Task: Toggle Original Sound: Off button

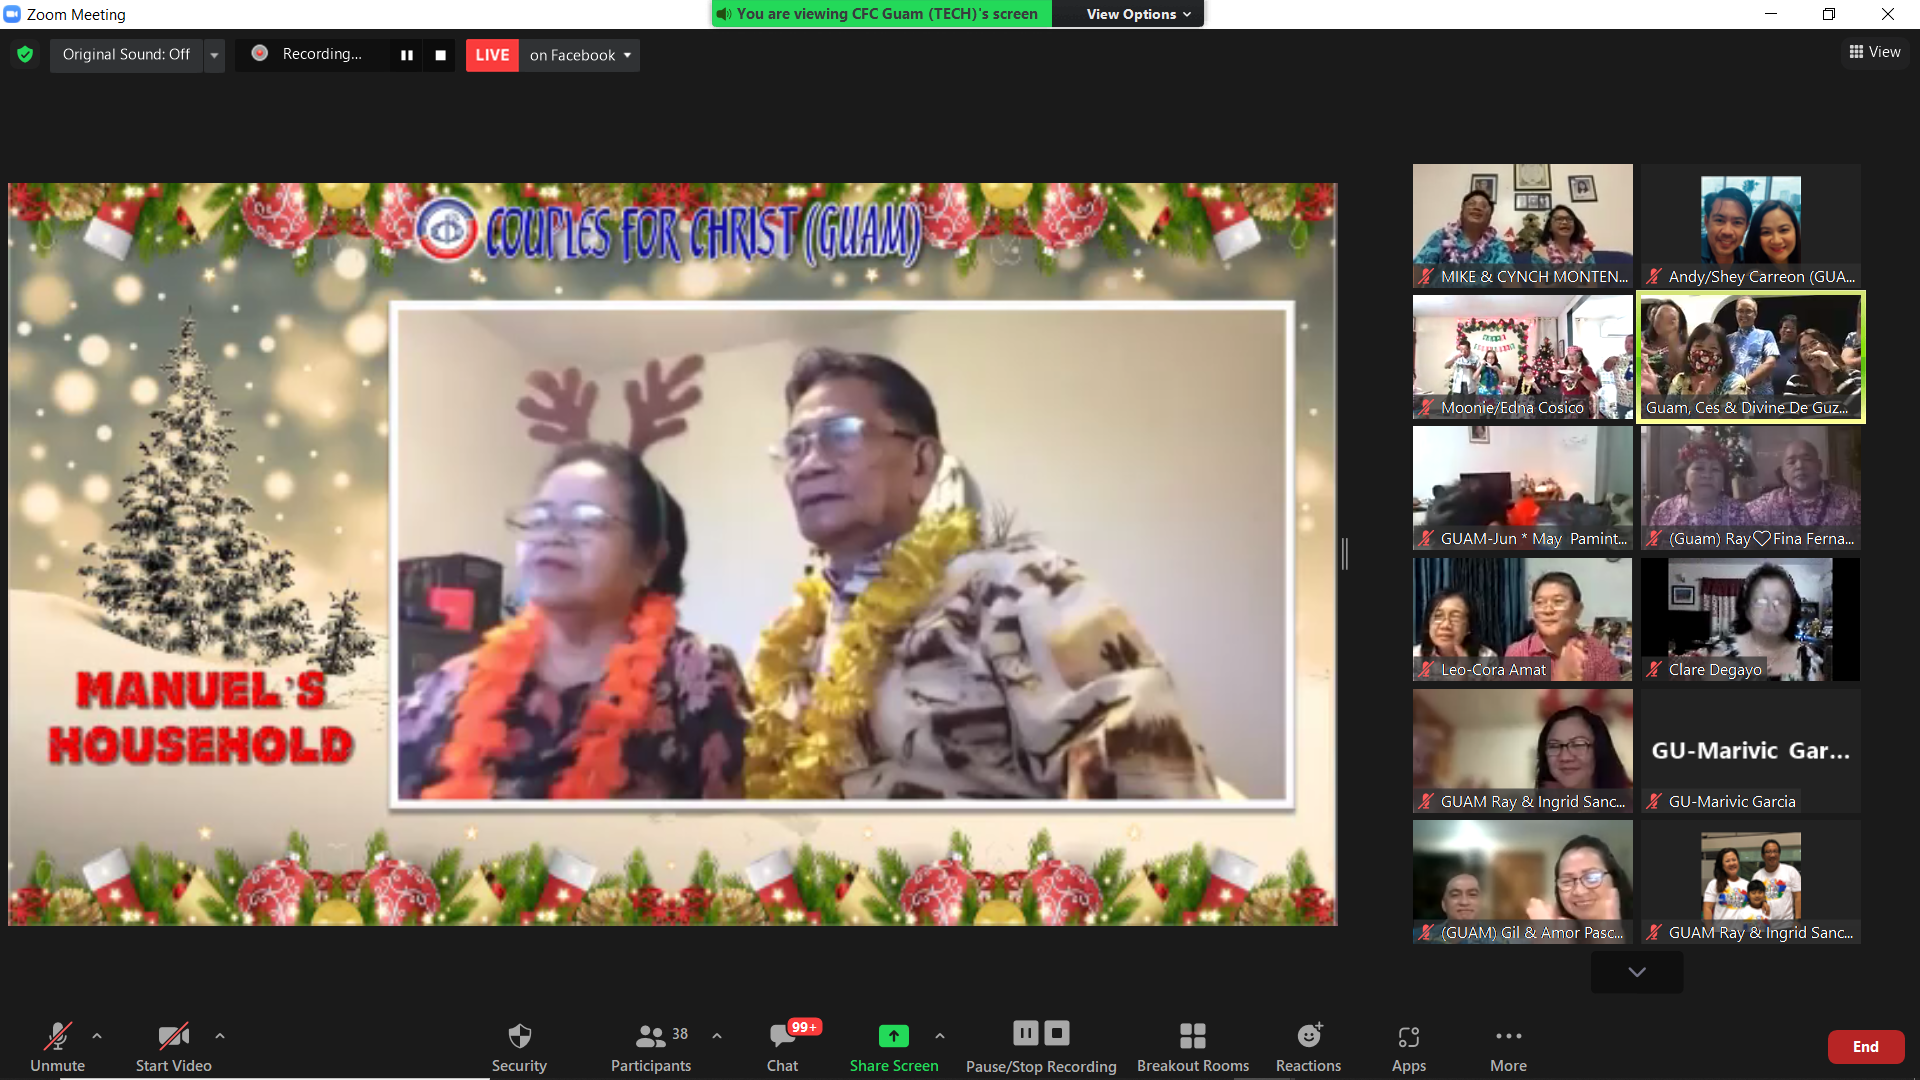Action: (126, 54)
